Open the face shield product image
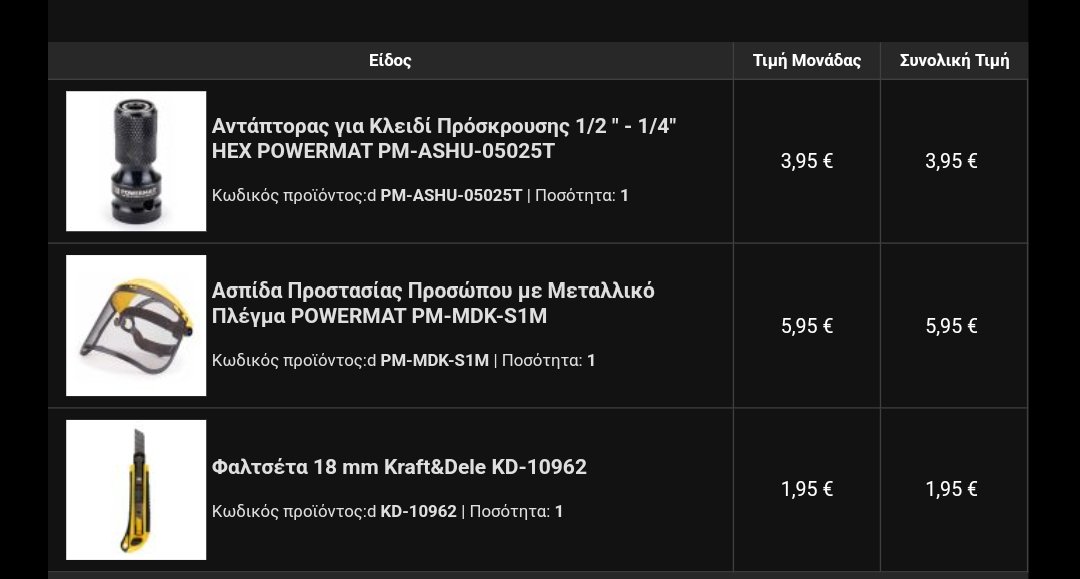 (136, 326)
